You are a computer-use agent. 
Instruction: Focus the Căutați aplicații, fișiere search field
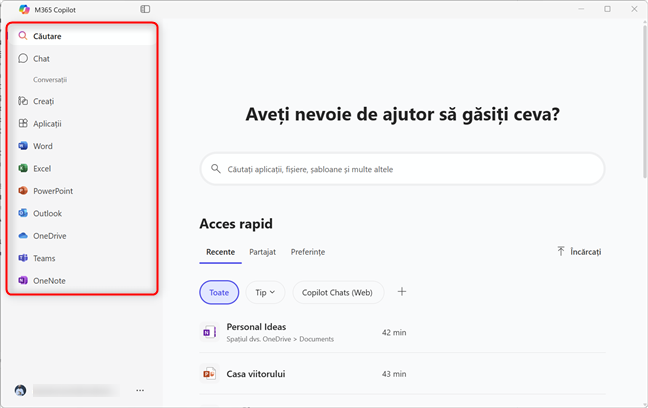pos(403,169)
